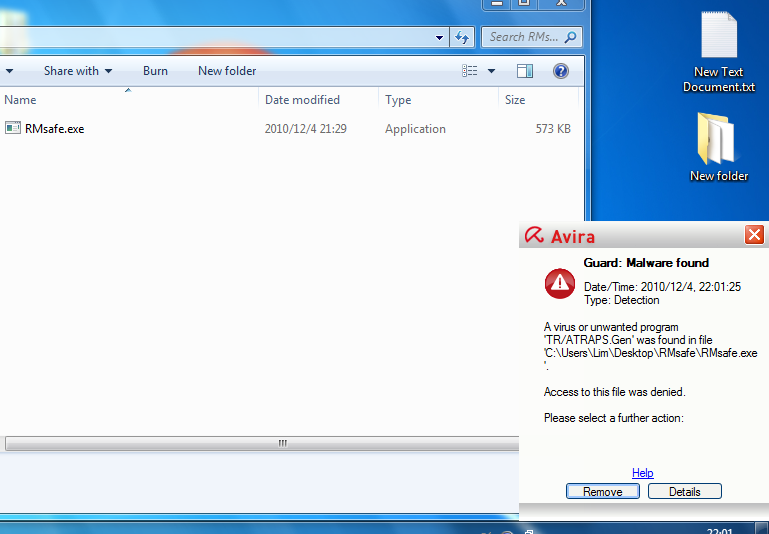Open Explorer help with question mark icon
This screenshot has height=534, width=769.
pyautogui.click(x=561, y=71)
